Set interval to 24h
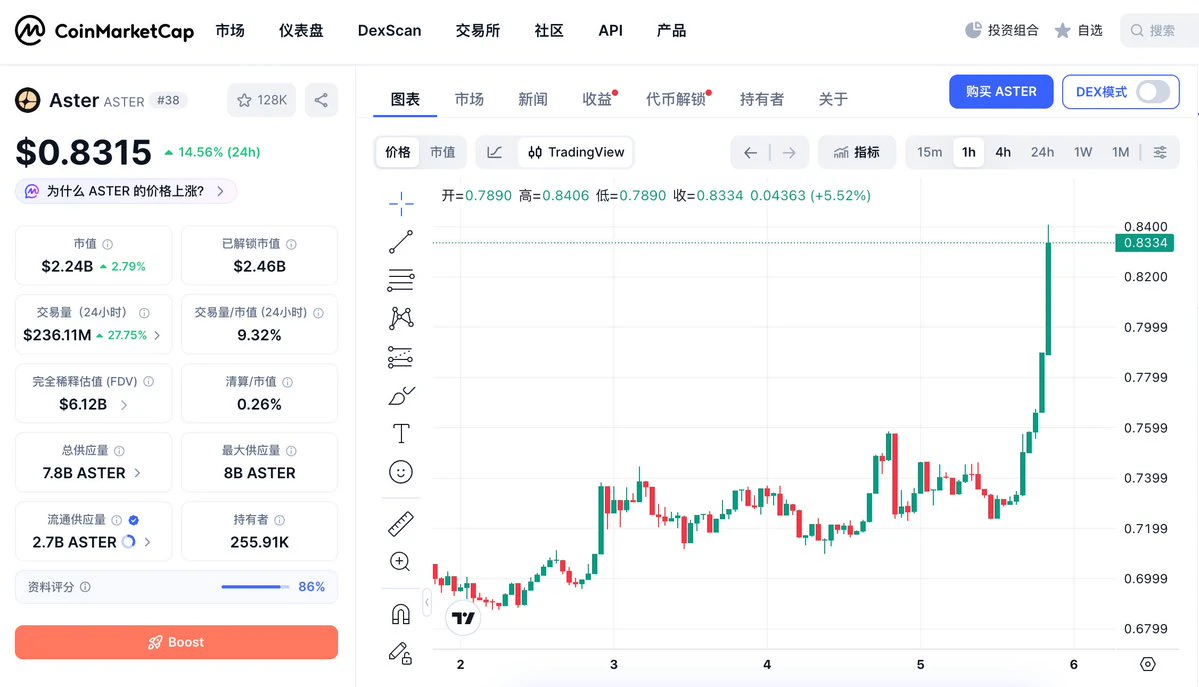 tap(1042, 152)
